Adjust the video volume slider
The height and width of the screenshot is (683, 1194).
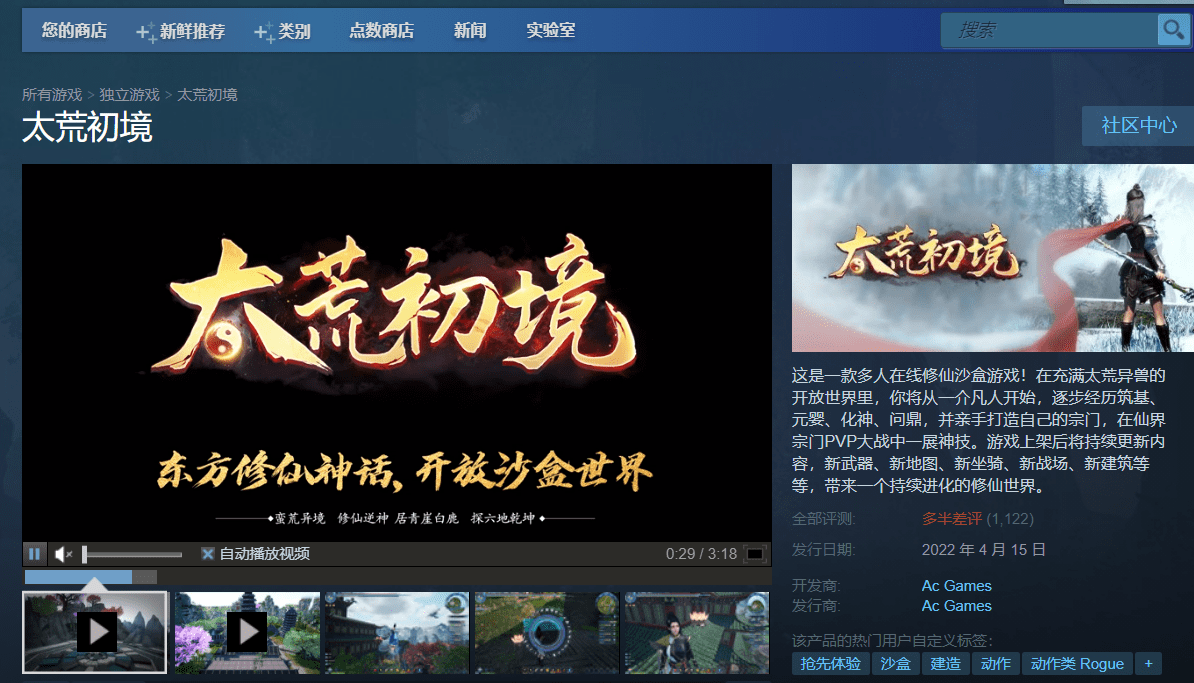tap(132, 554)
